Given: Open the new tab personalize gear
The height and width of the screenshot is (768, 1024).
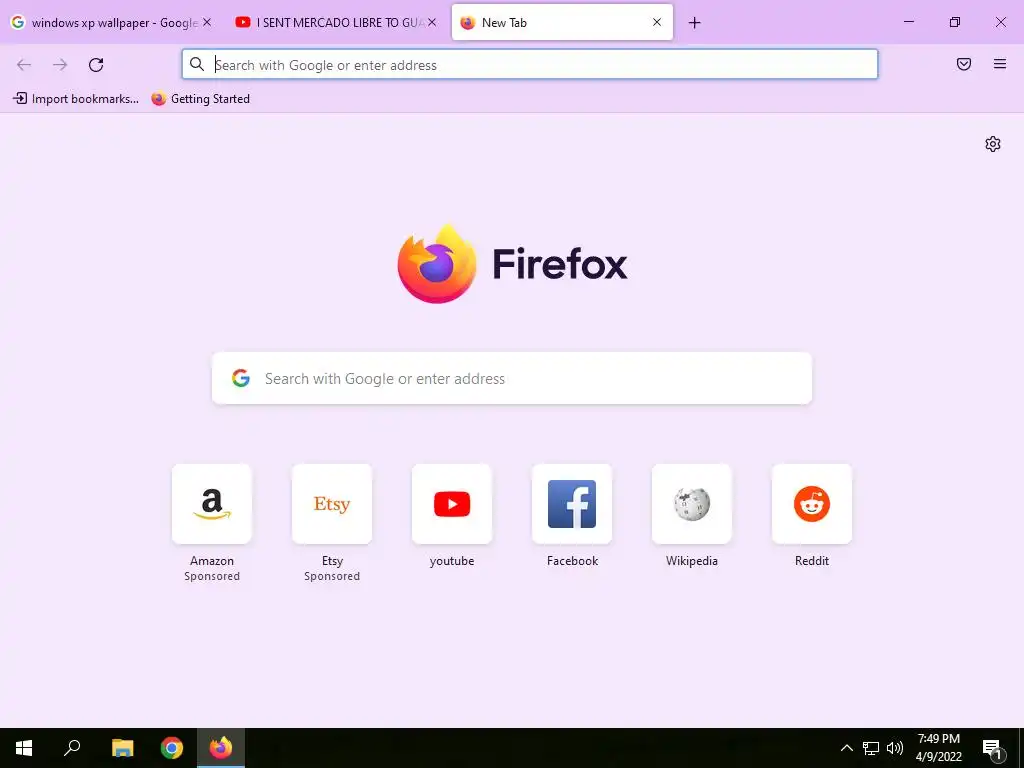Looking at the screenshot, I should [993, 144].
